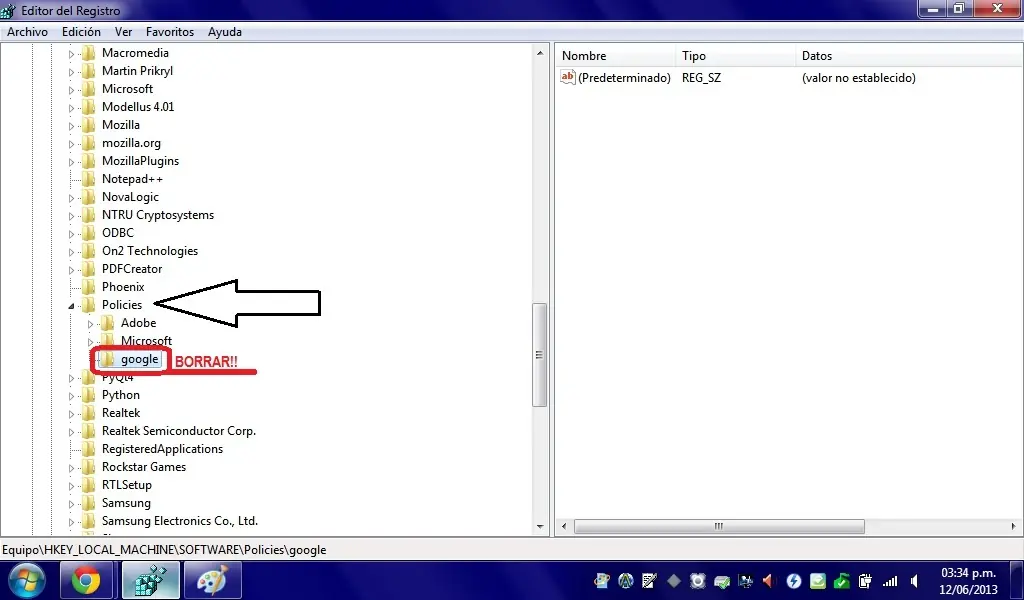Viewport: 1024px width, 600px height.
Task: Open the Ayuda menu
Action: [225, 32]
